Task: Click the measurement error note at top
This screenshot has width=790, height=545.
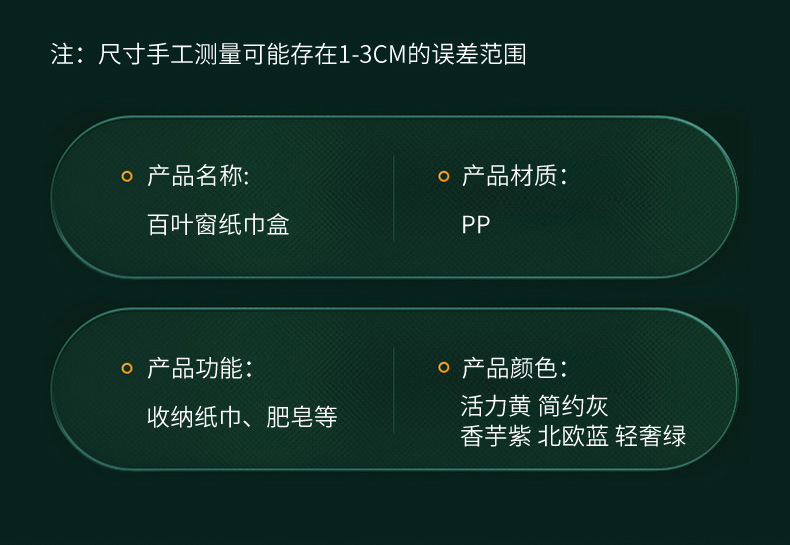Action: 288,54
